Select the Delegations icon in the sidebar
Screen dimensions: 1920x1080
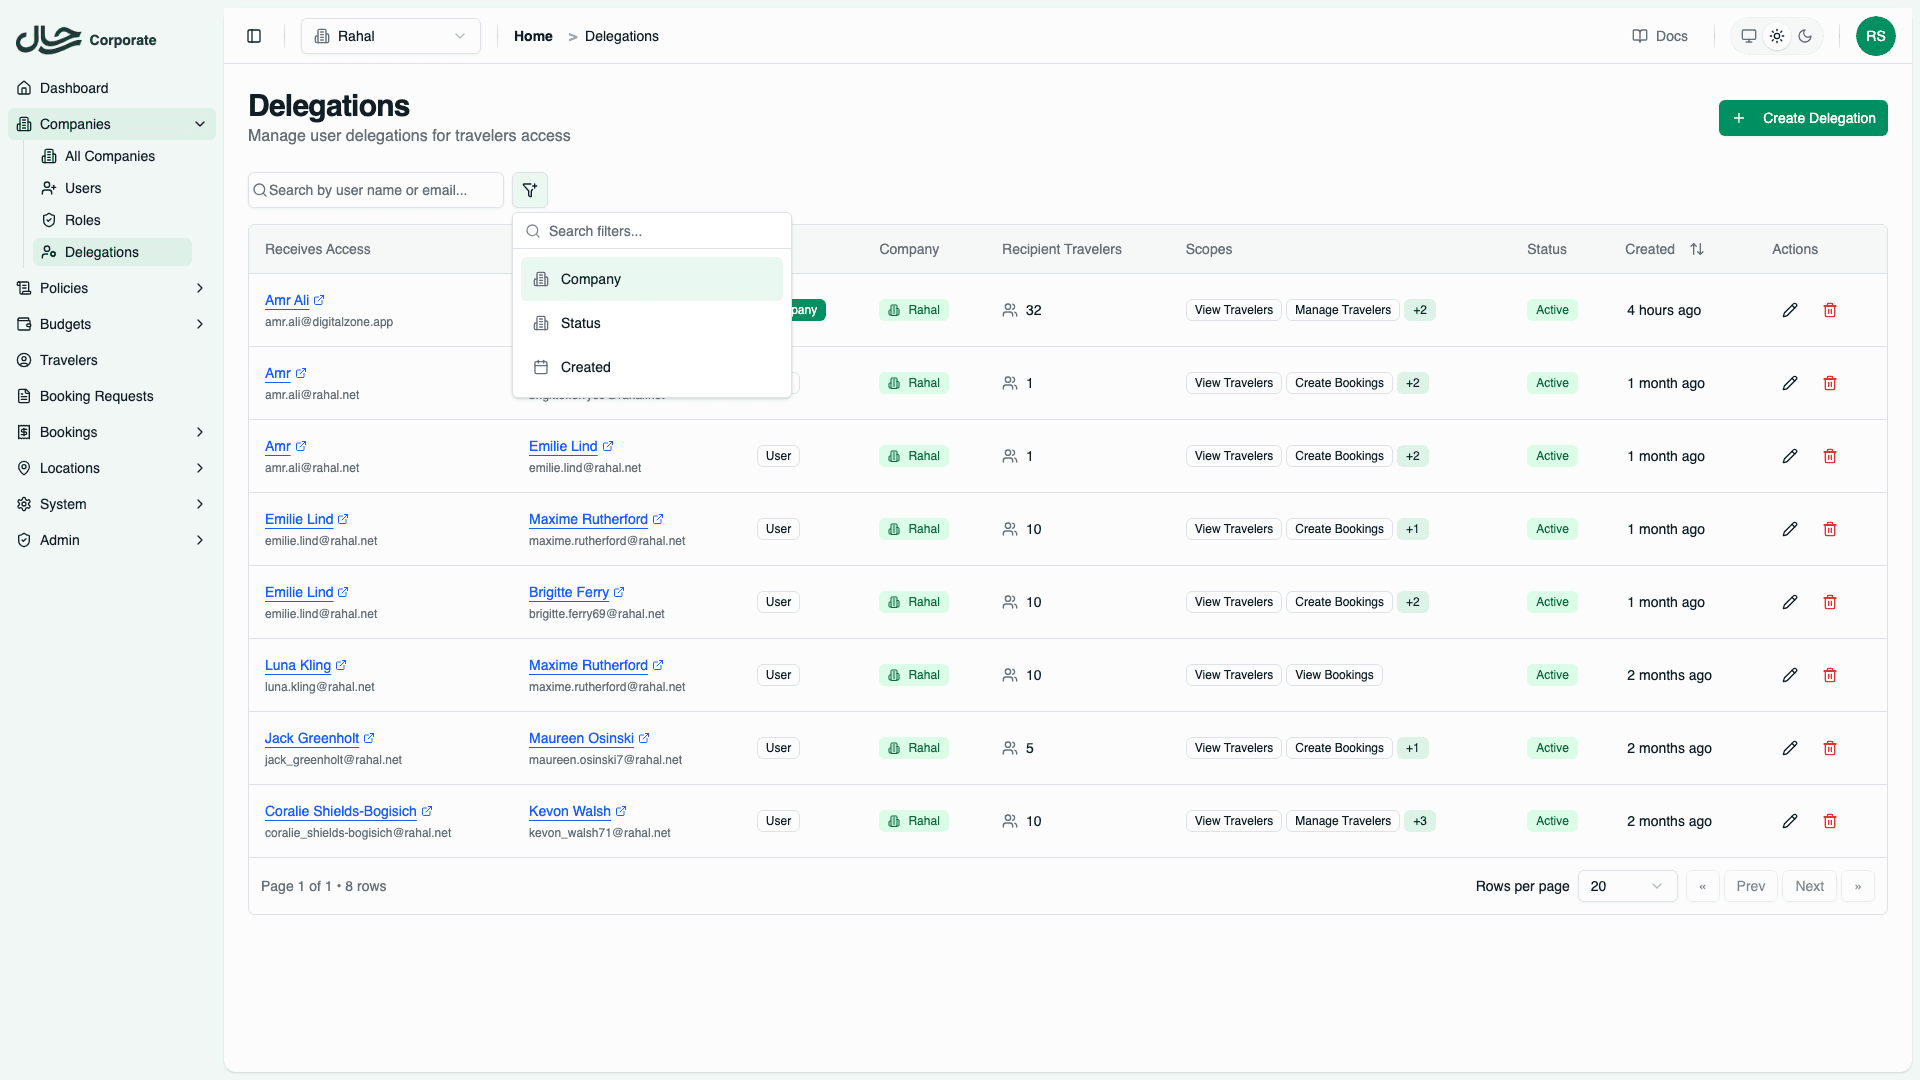tap(48, 252)
